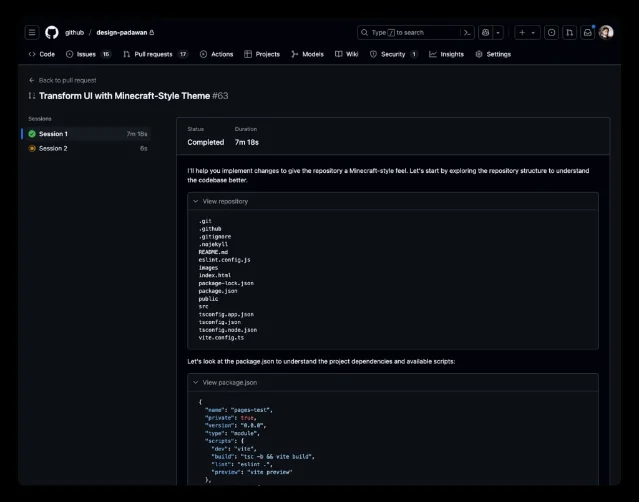
Task: Open pull requests icon in header
Action: 569,33
